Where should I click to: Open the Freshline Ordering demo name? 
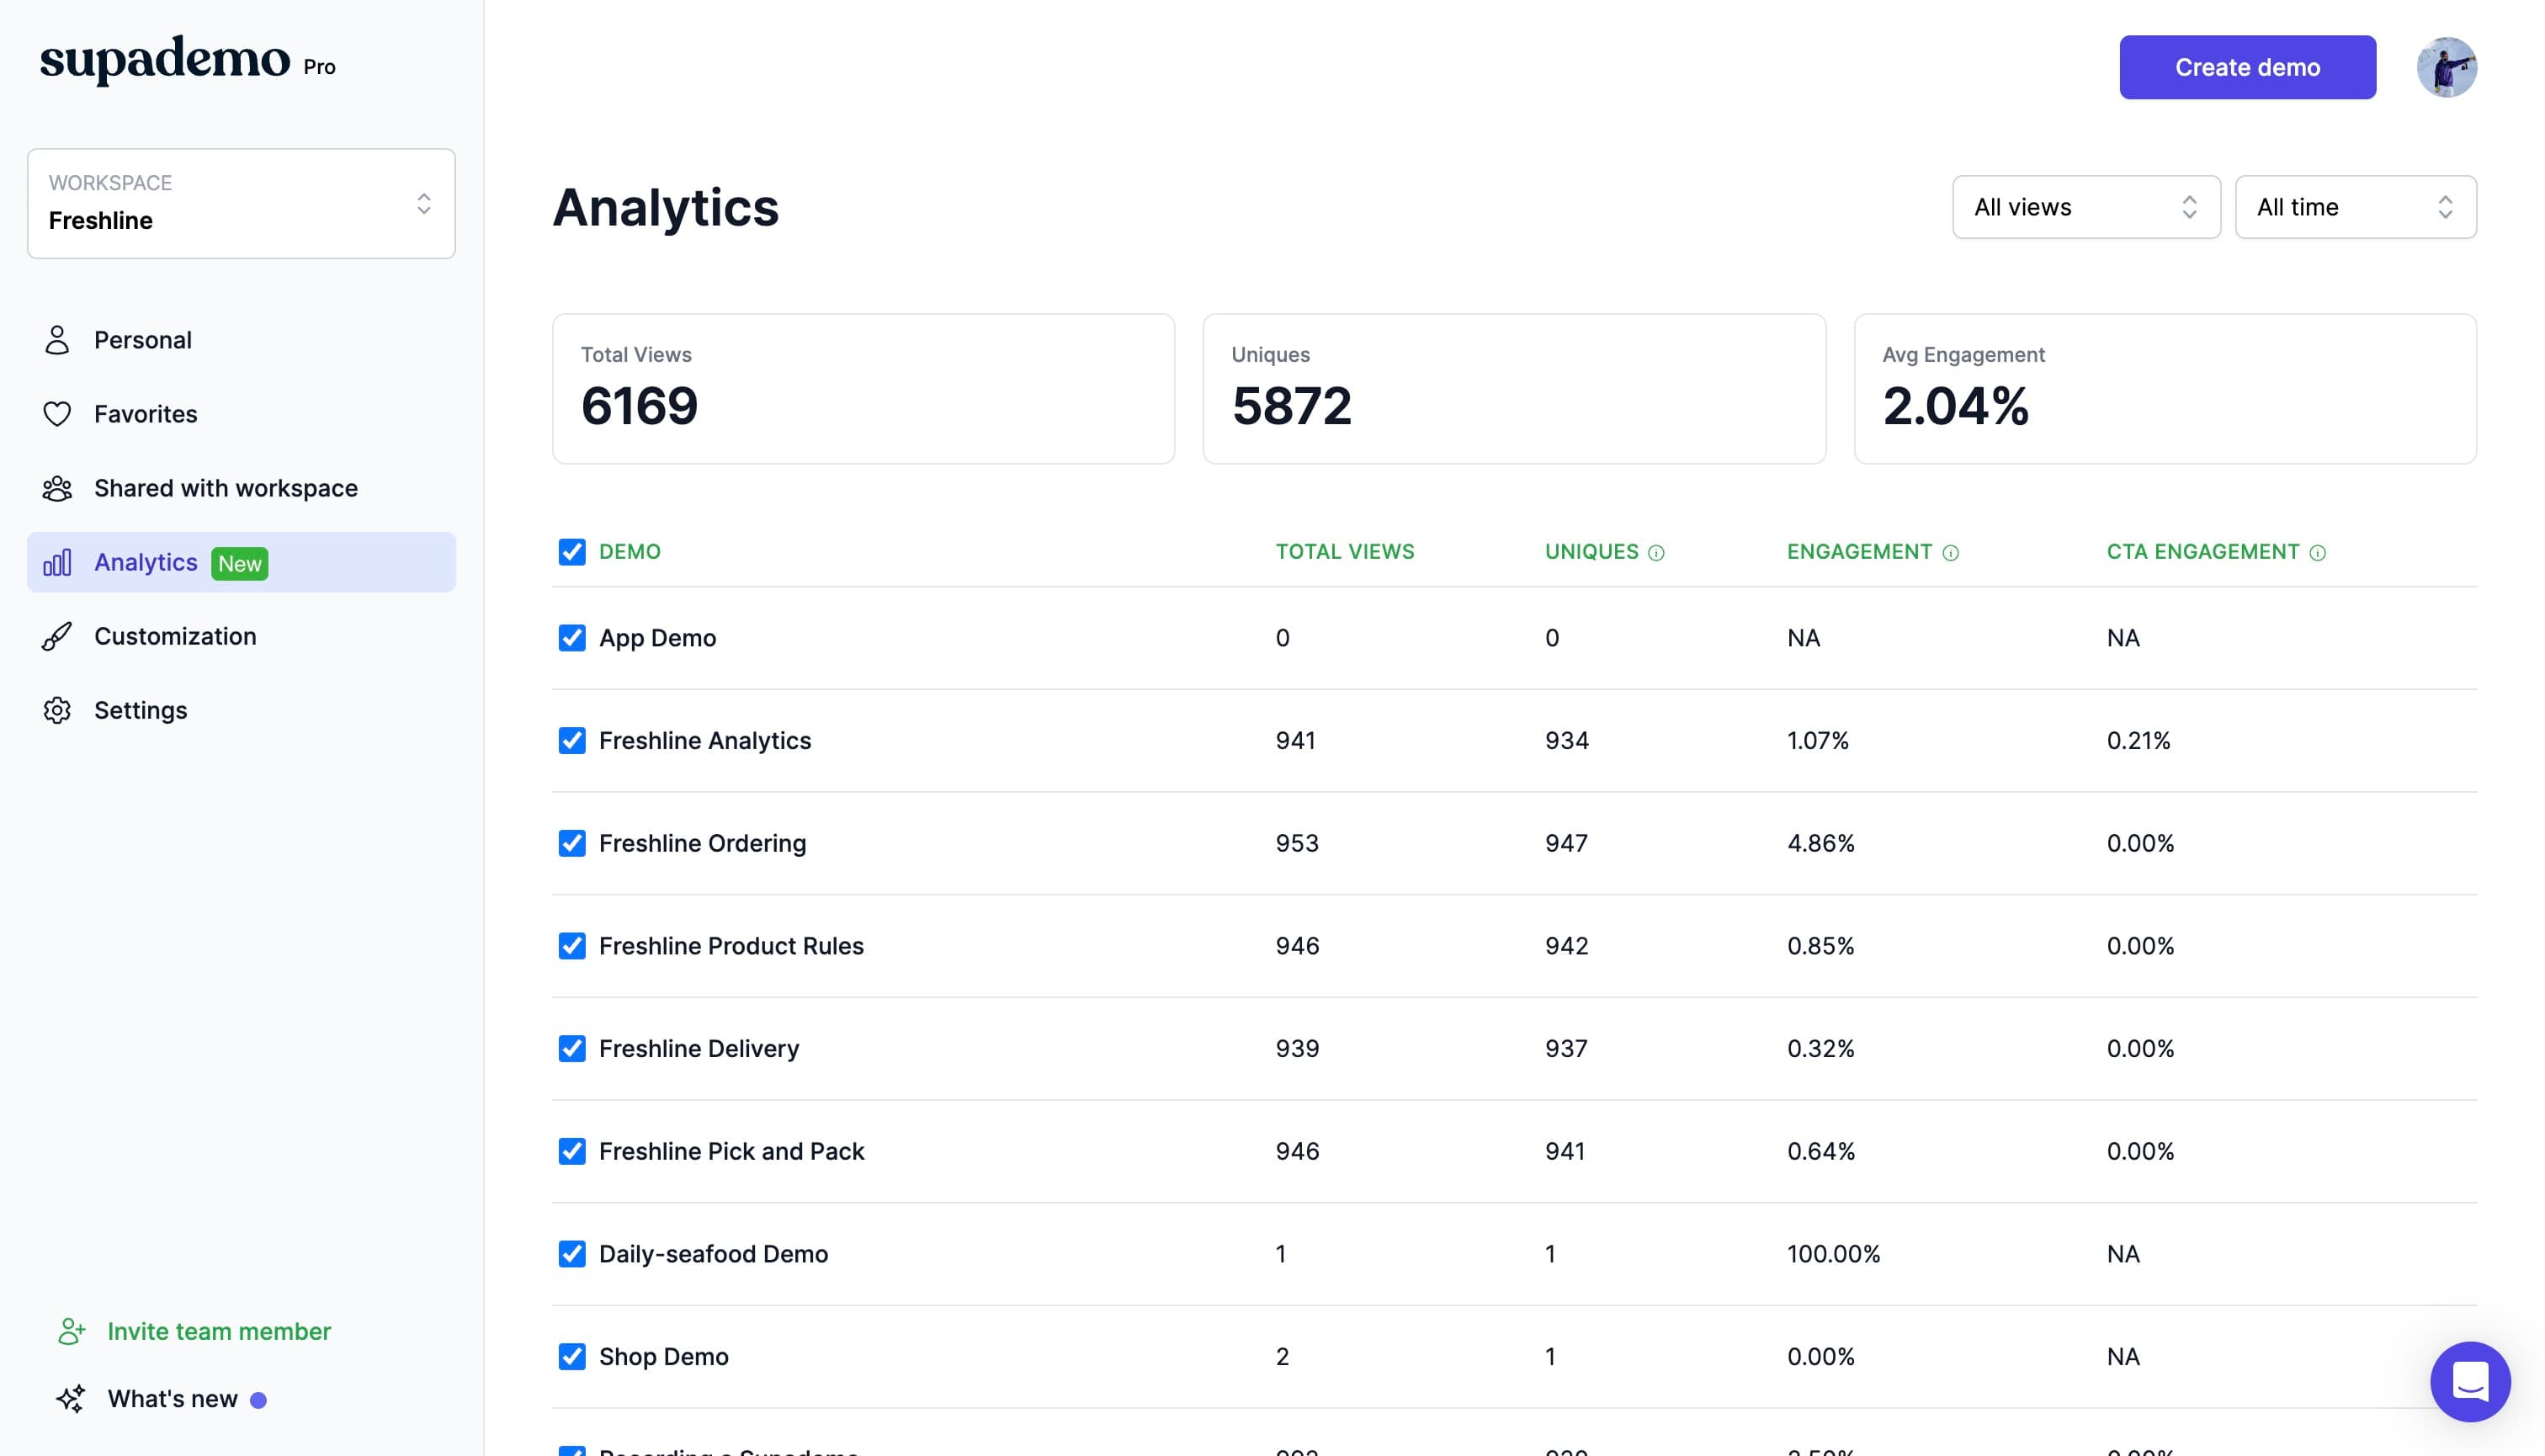[x=702, y=843]
